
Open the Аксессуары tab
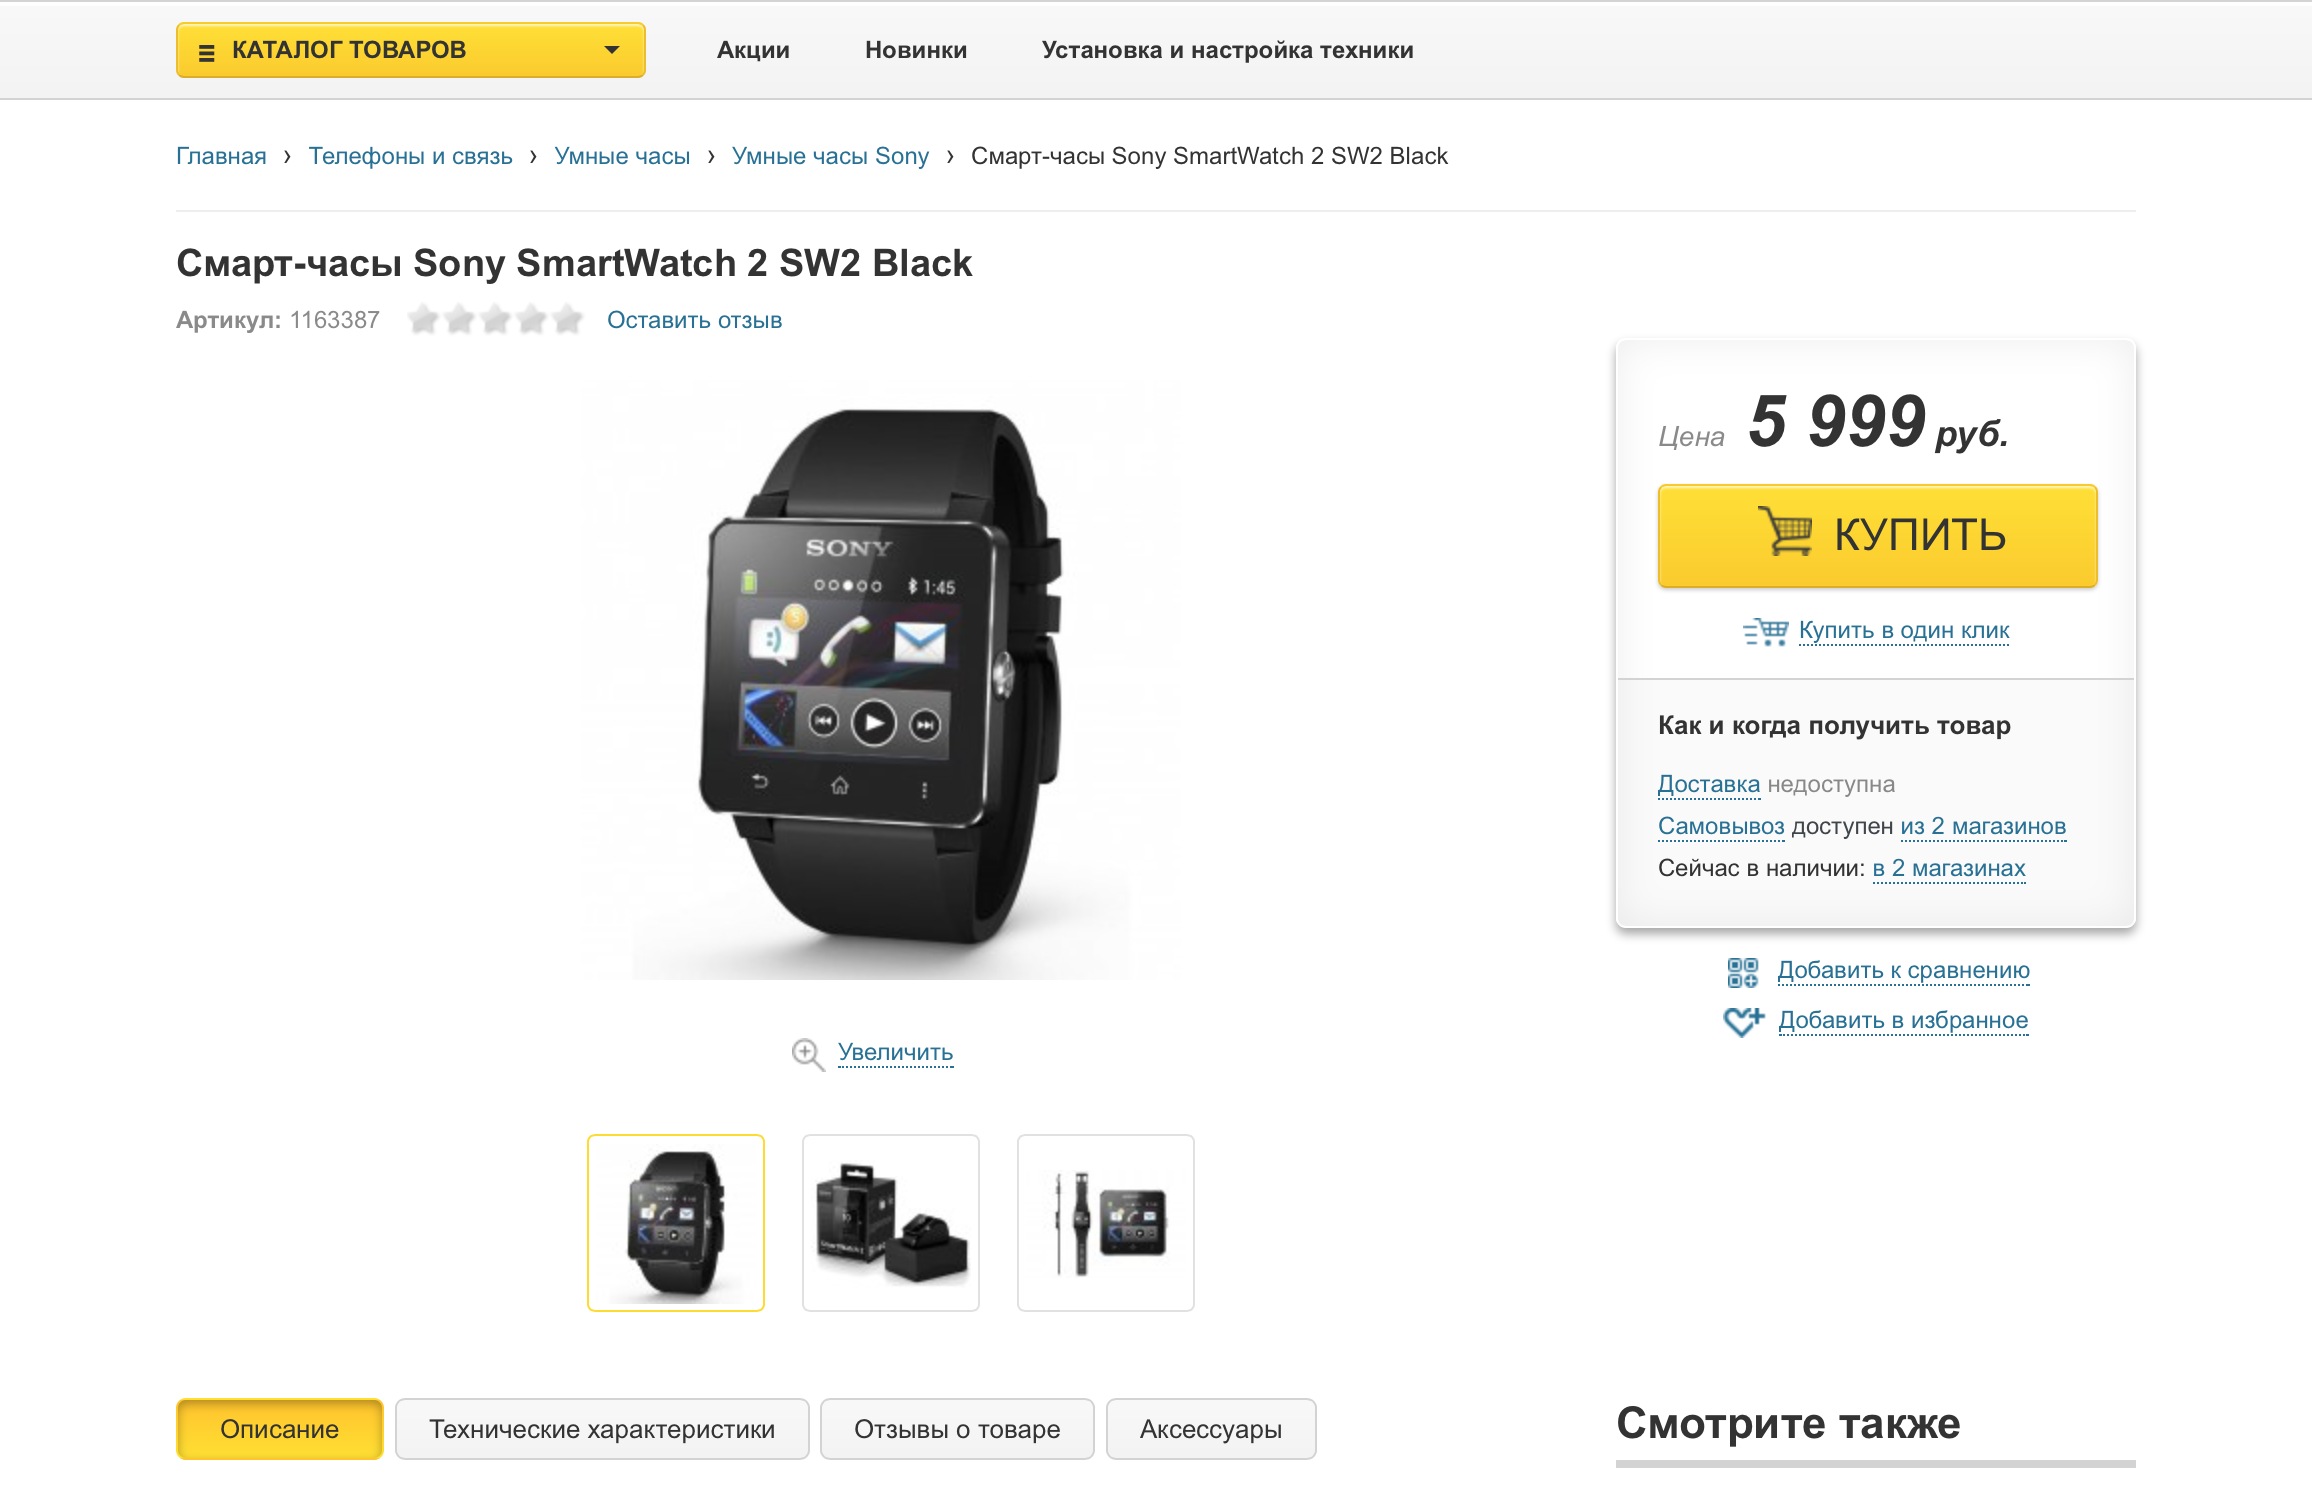tap(1211, 1429)
